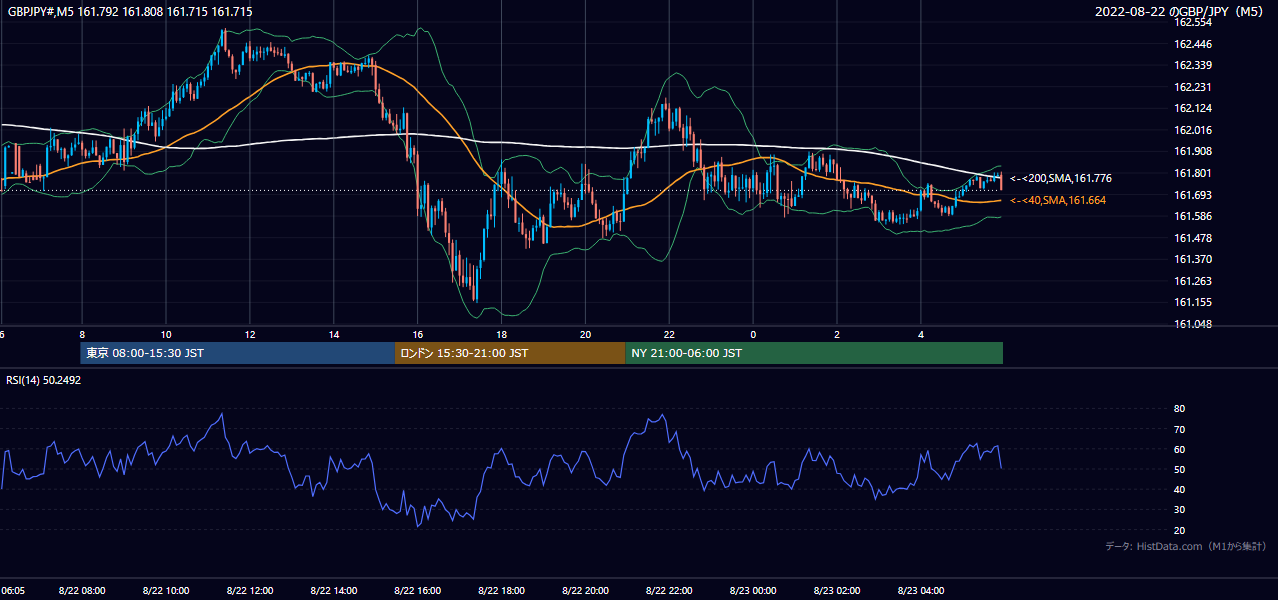Image resolution: width=1278 pixels, height=600 pixels.
Task: Click RSI scale value 20
Action: [1180, 530]
